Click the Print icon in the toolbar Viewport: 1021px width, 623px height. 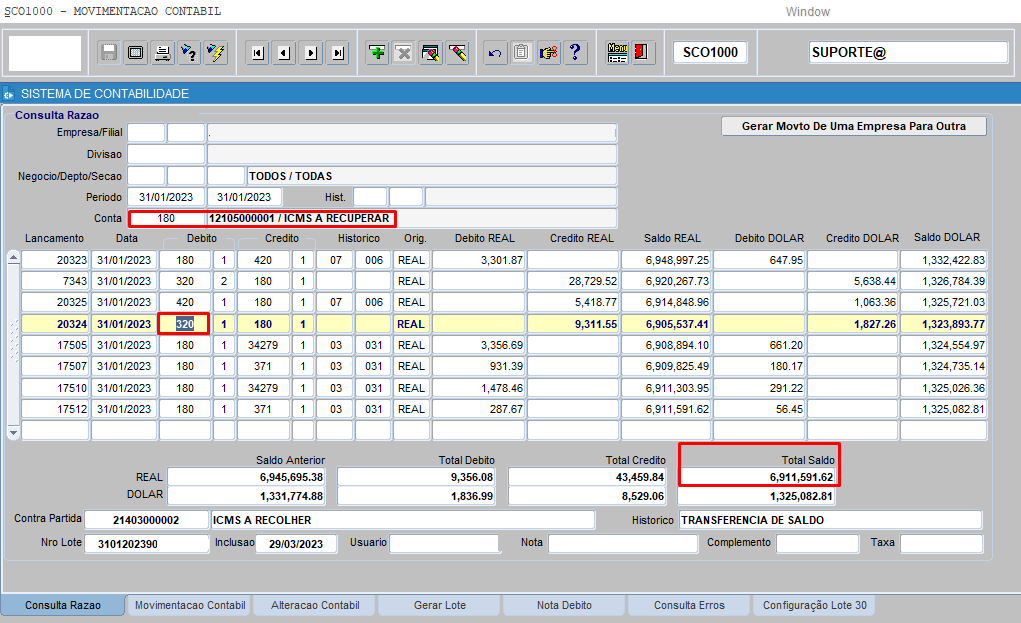click(162, 53)
